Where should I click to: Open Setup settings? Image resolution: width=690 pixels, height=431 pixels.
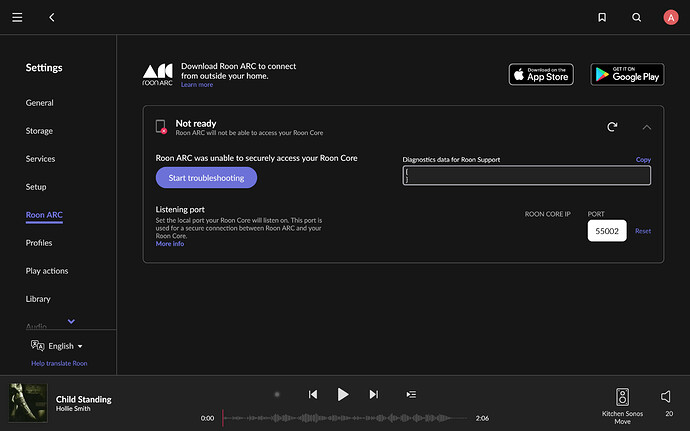click(36, 187)
